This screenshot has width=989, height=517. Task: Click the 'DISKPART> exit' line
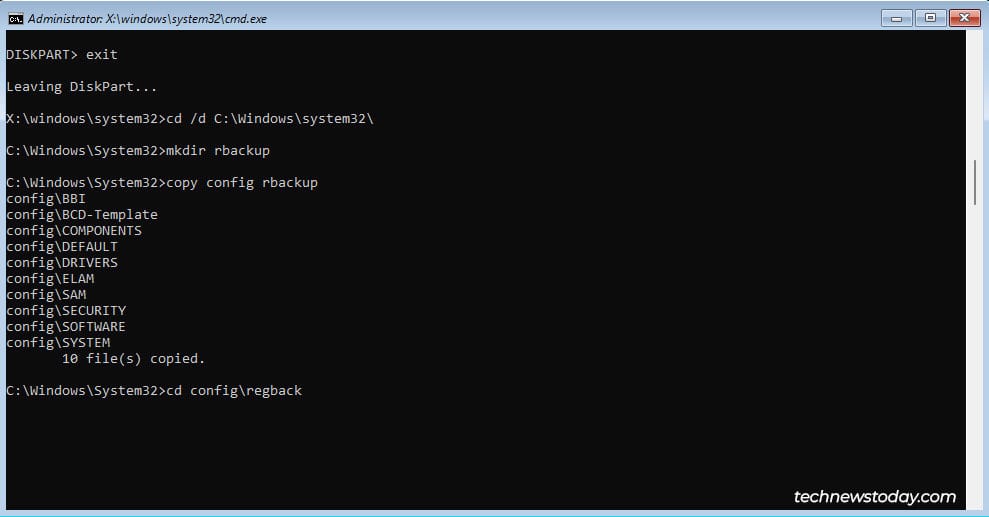click(x=62, y=54)
